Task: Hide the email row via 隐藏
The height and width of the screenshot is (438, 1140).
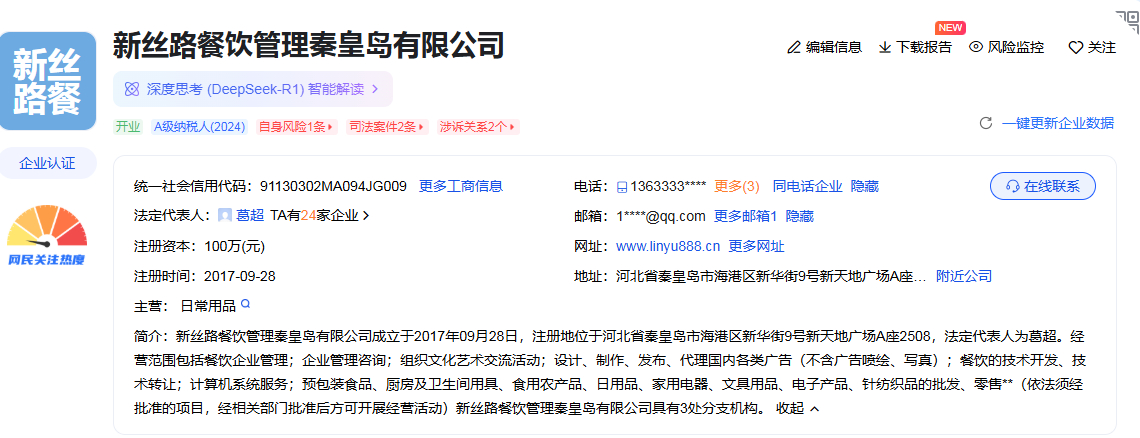Action: click(x=800, y=216)
